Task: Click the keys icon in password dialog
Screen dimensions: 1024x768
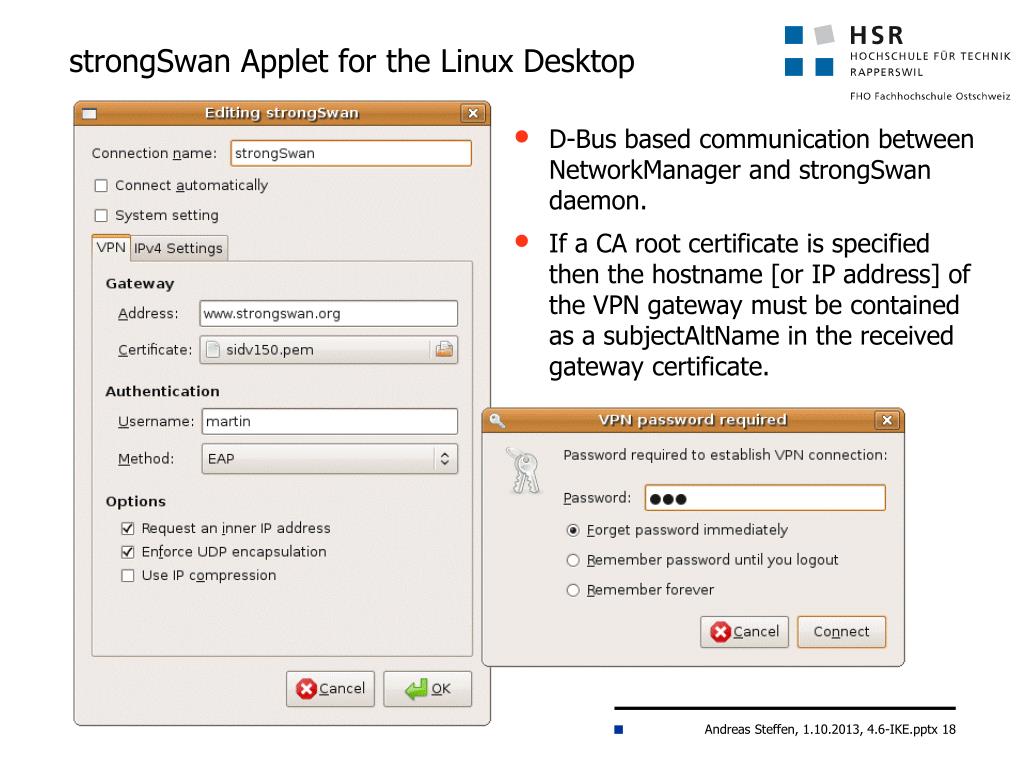Action: click(x=524, y=470)
